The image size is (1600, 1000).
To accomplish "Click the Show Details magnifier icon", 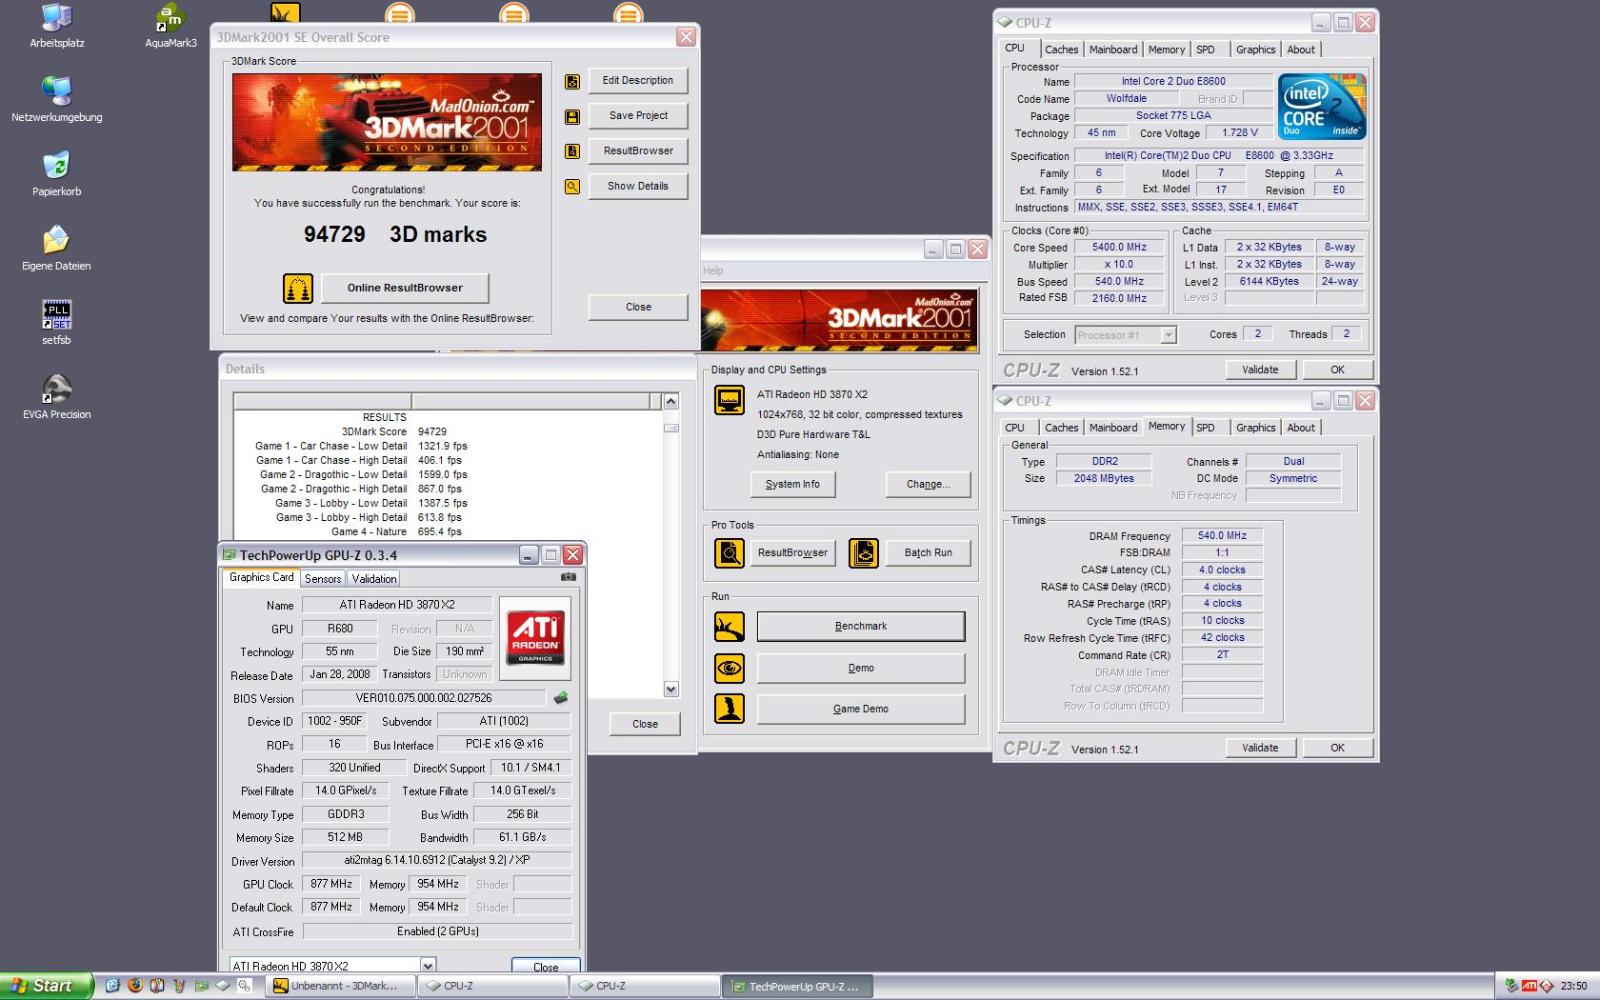I will (x=572, y=186).
